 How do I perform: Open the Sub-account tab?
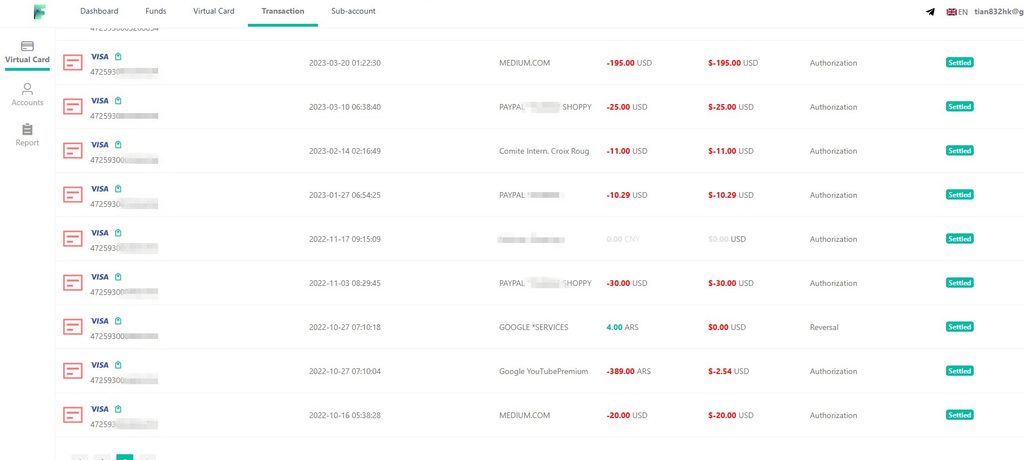[x=353, y=11]
